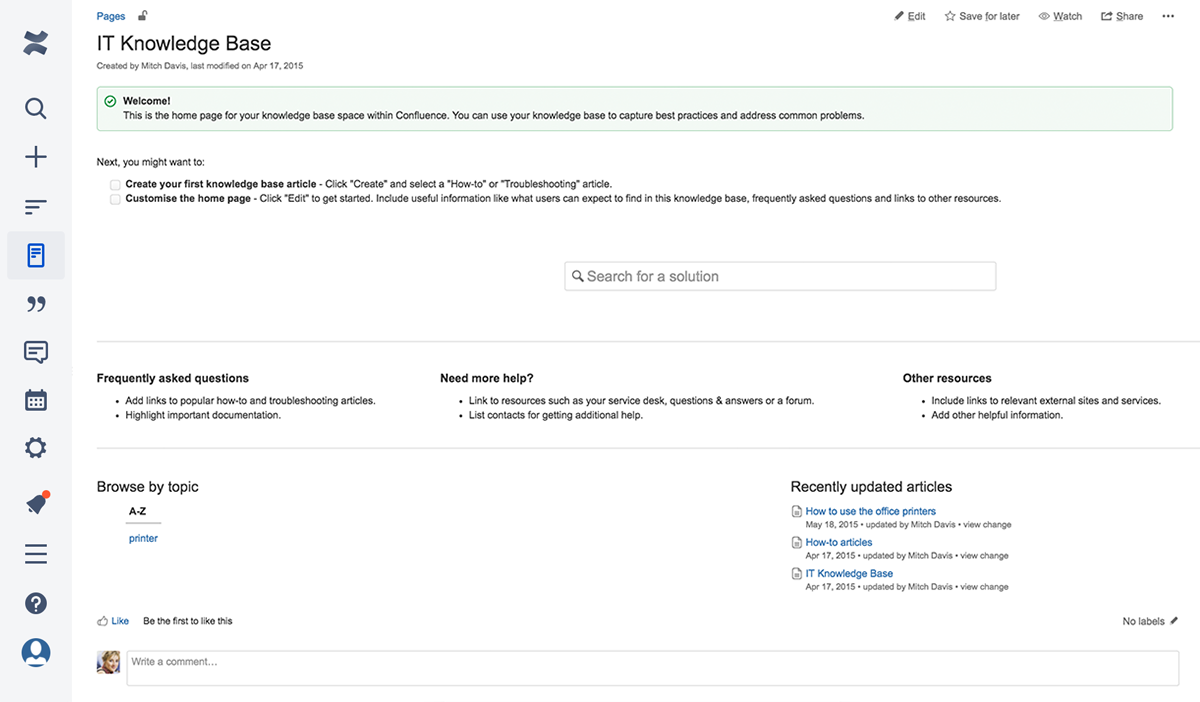Open 'How to use the office printers' article

click(x=870, y=511)
